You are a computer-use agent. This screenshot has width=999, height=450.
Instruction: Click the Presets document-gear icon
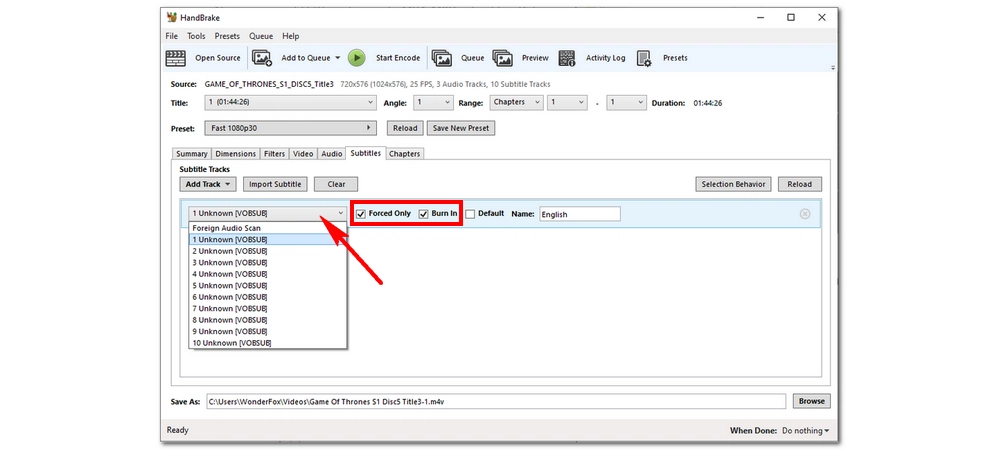pos(644,59)
